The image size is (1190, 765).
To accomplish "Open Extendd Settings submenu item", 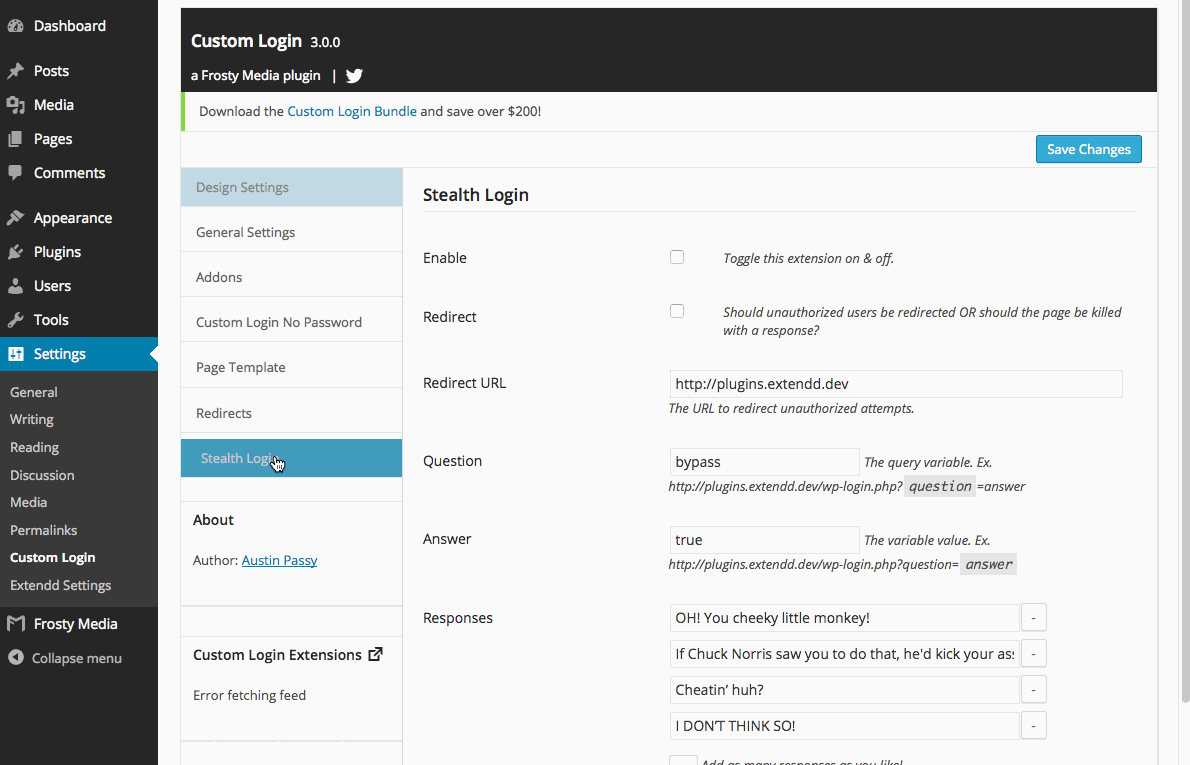I will click(x=61, y=585).
